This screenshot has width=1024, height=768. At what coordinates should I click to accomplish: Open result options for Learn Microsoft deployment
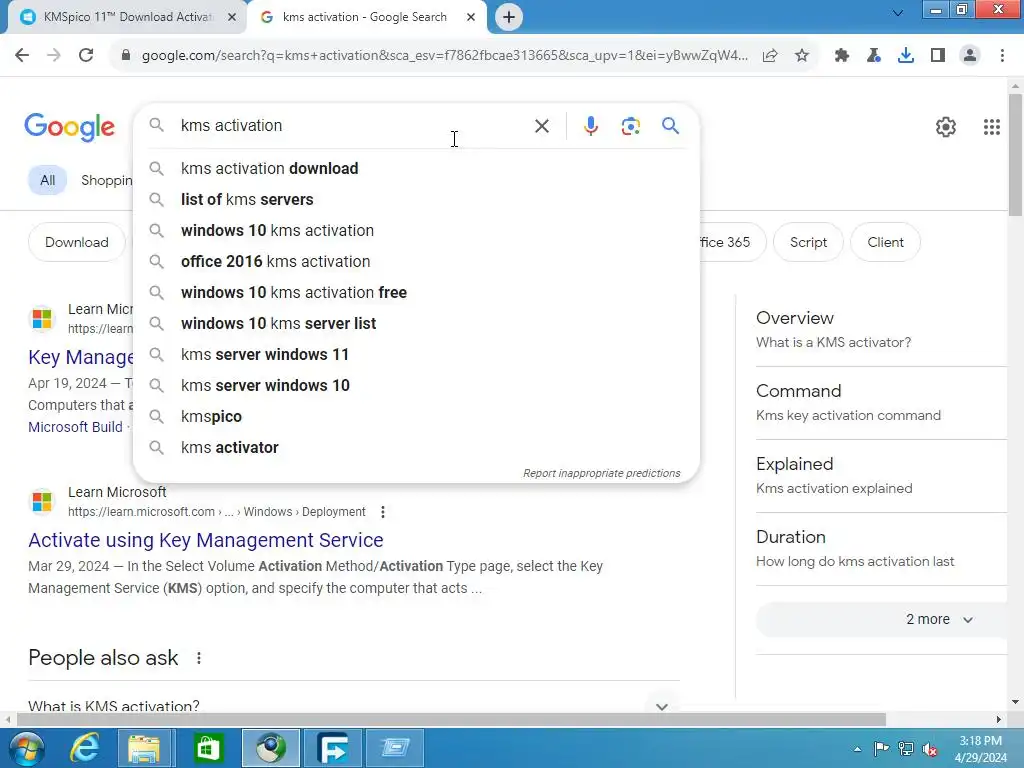click(383, 512)
